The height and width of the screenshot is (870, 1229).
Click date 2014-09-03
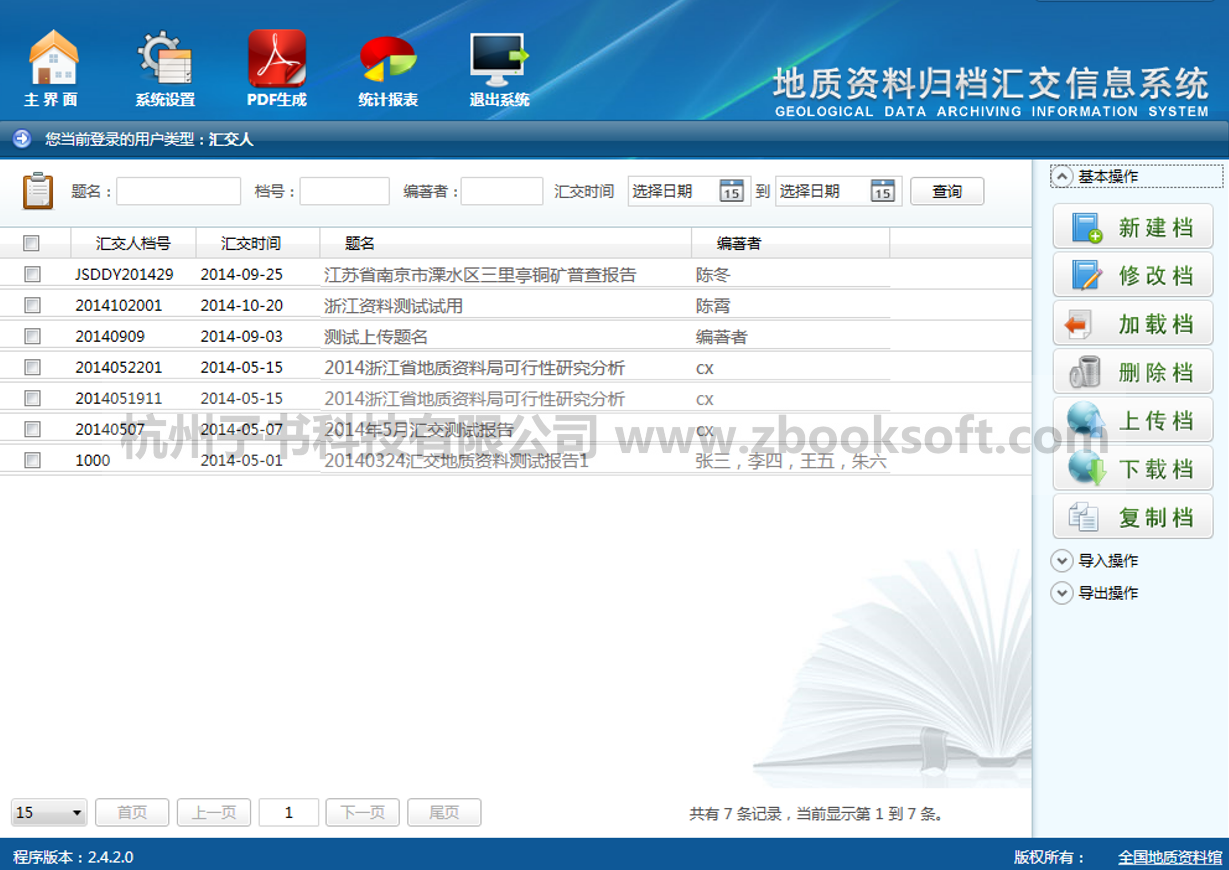(241, 336)
